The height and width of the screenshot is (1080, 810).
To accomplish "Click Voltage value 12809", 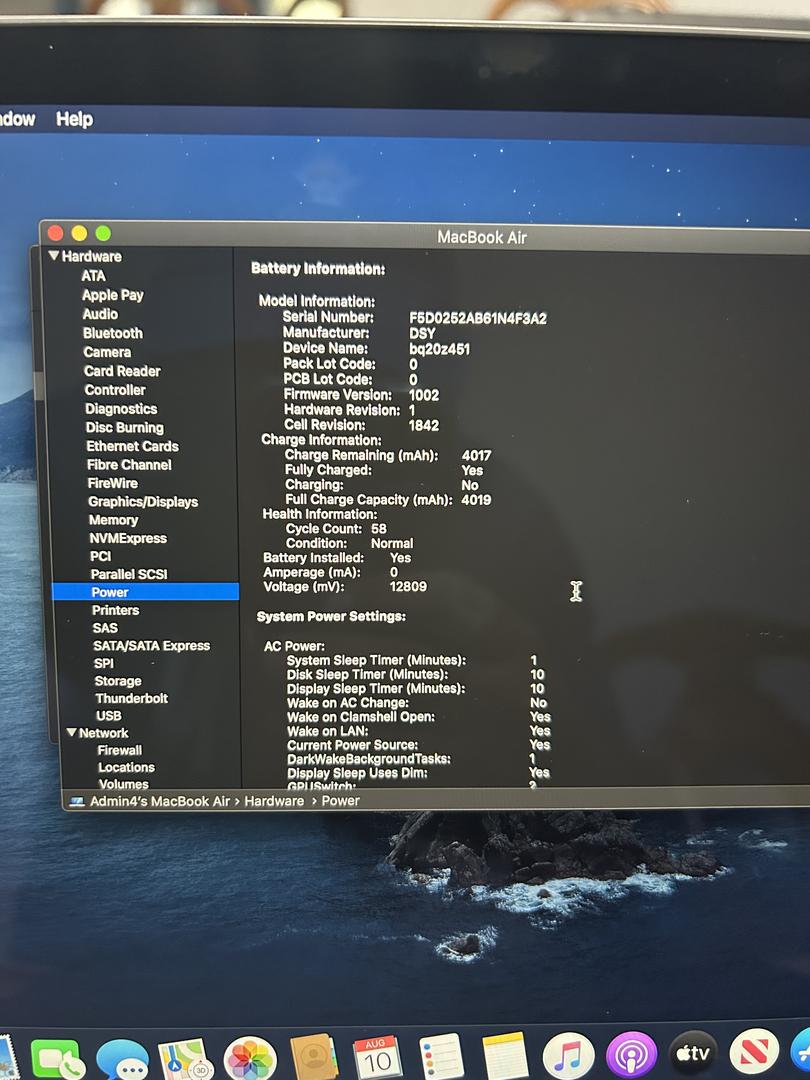I will (408, 587).
